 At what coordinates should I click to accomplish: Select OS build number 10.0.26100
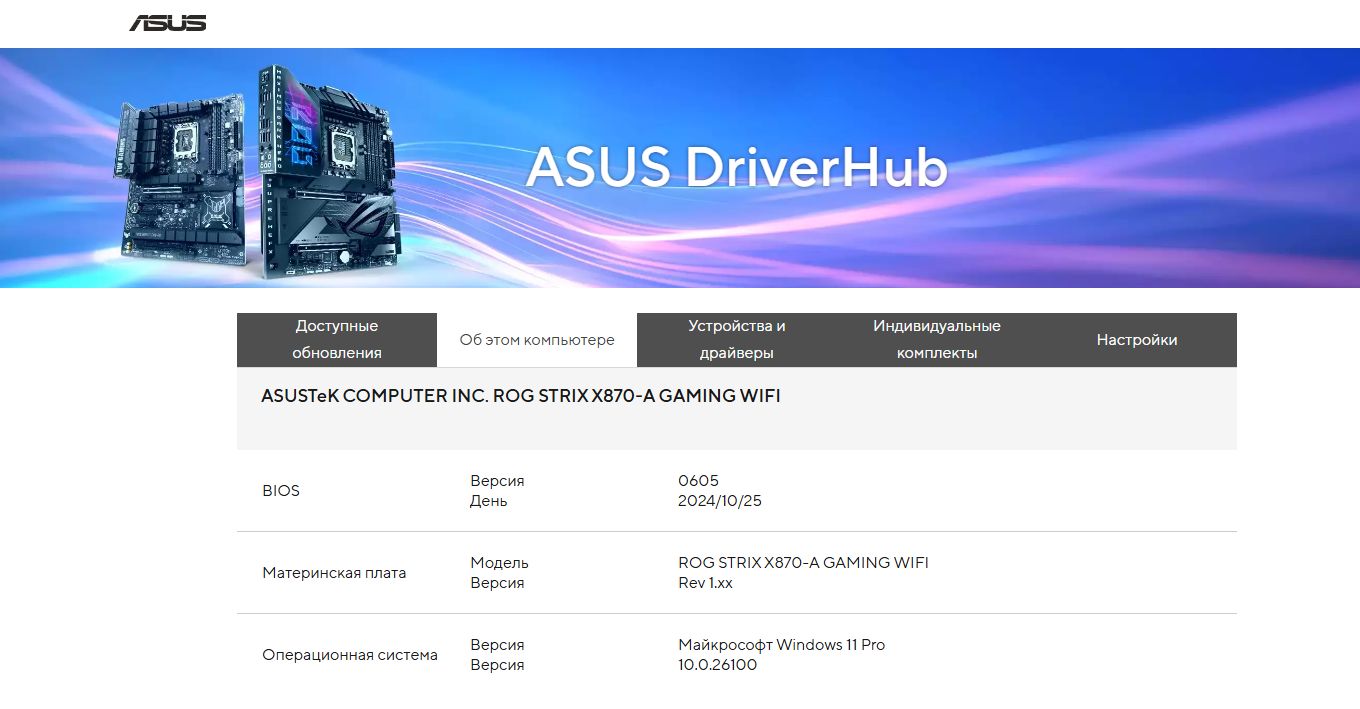(x=717, y=665)
